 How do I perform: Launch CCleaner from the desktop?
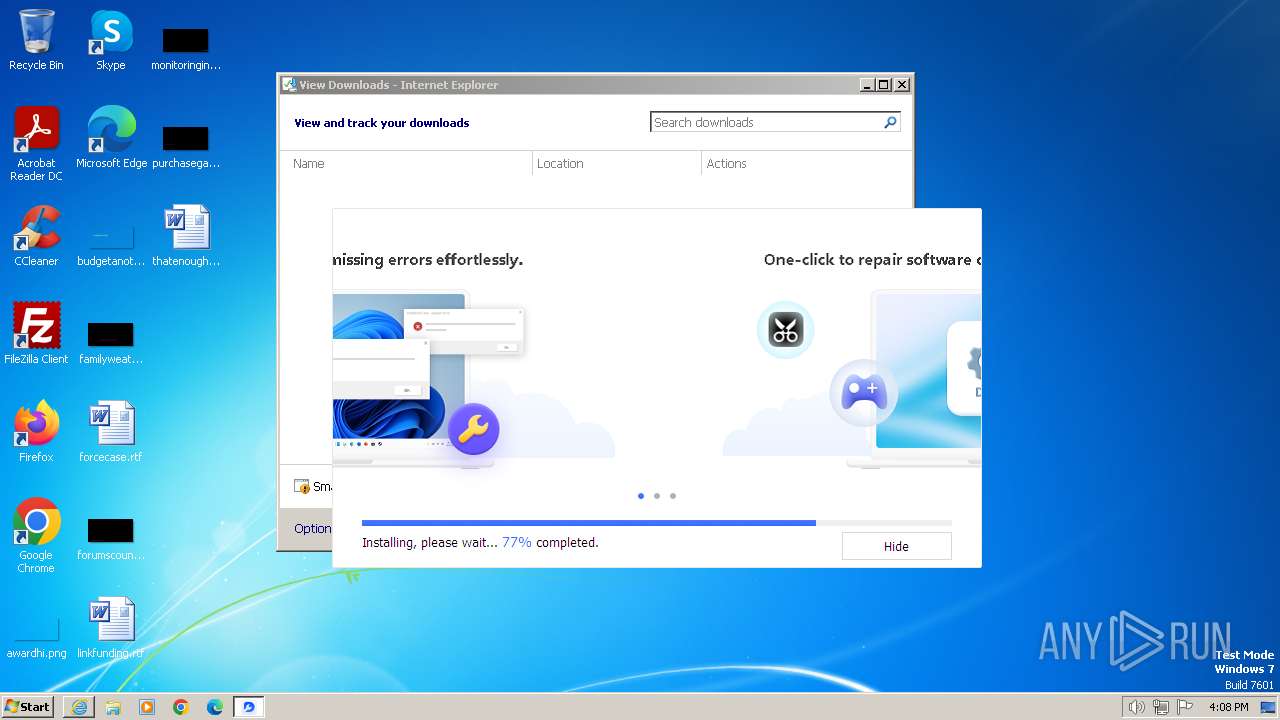pyautogui.click(x=36, y=236)
